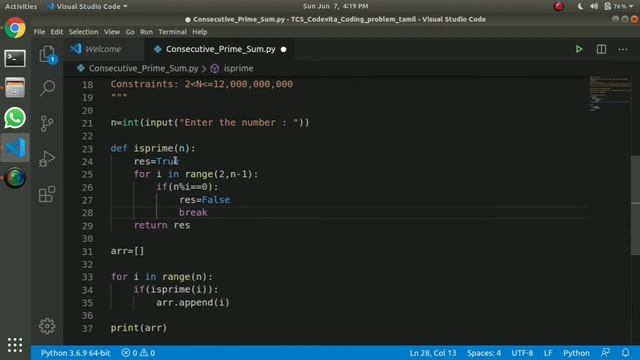This screenshot has height=360, width=640.
Task: Run the Python file with play button
Action: 579,49
